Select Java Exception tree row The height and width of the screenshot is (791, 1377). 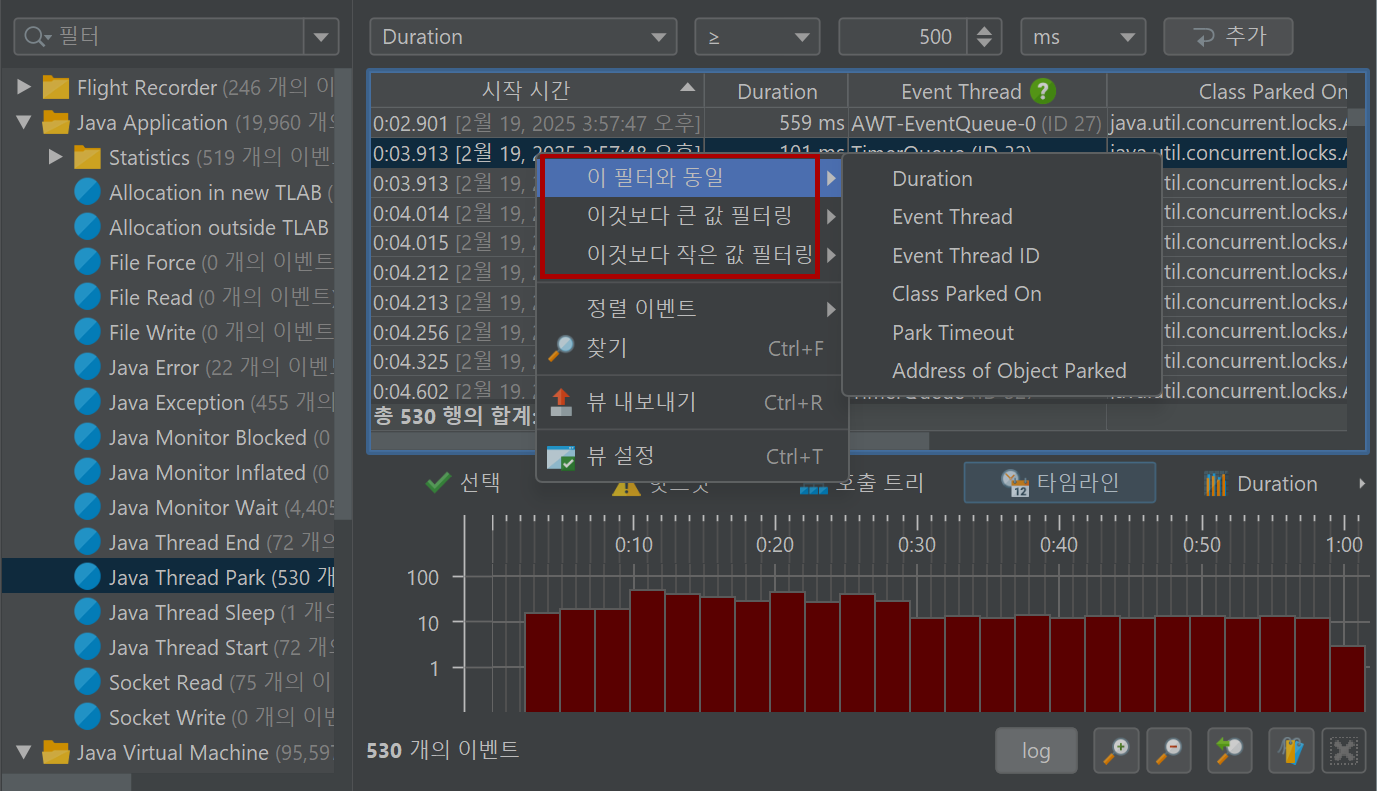click(168, 403)
